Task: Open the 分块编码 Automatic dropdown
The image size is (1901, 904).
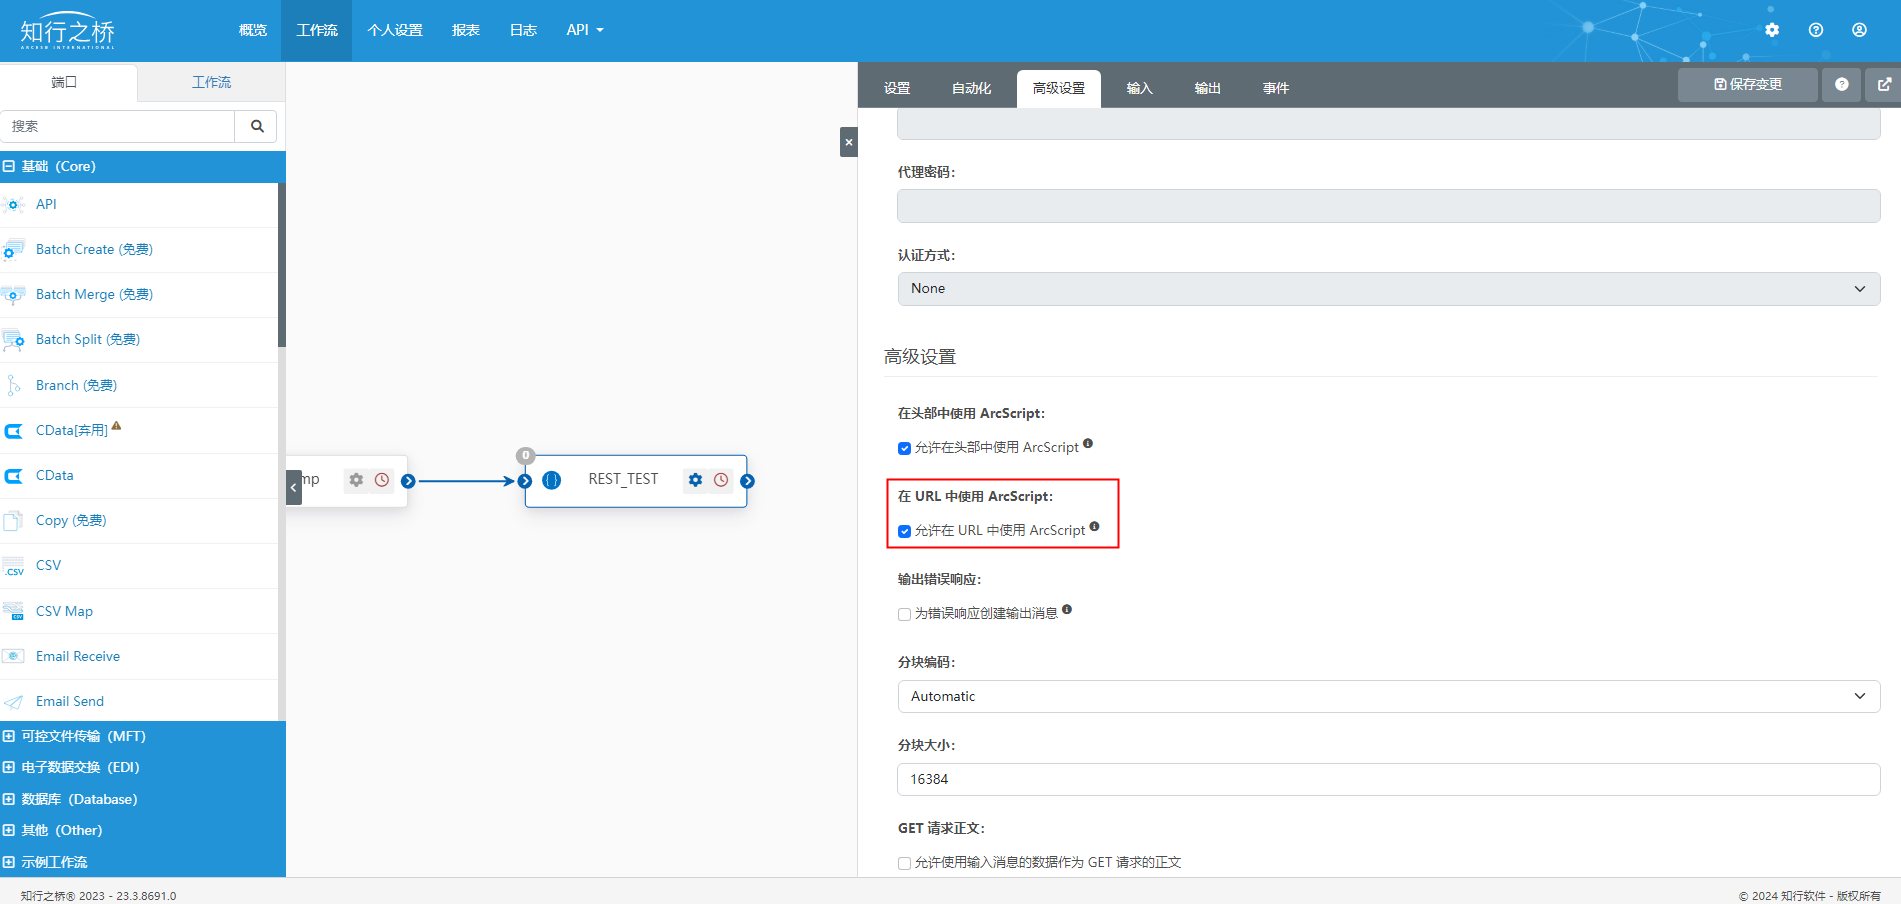Action: 1388,697
